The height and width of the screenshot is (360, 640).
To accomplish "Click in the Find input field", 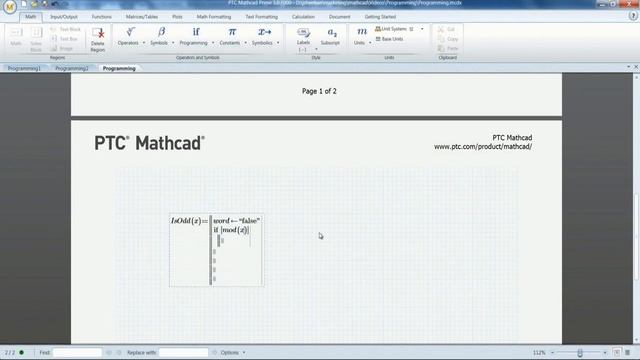I will tap(77, 352).
